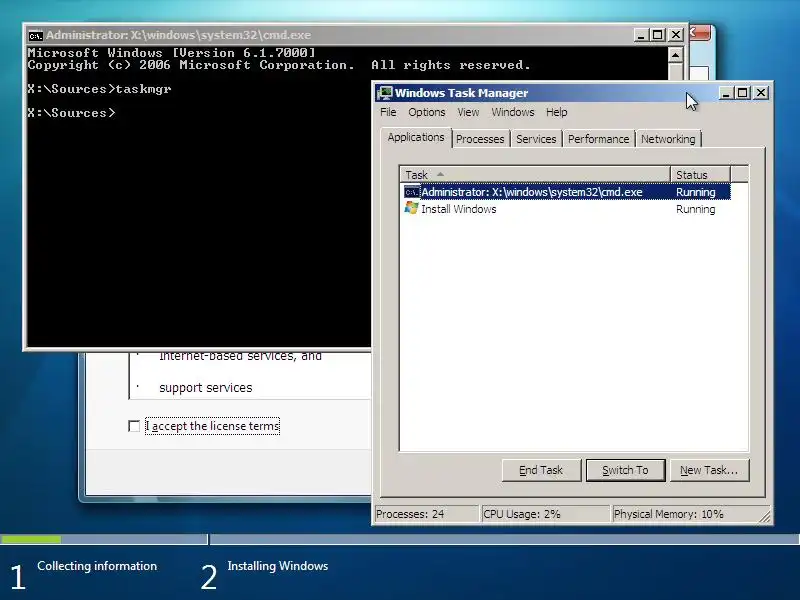Open the File menu in Task Manager
Screen dimensions: 800x600
point(388,112)
